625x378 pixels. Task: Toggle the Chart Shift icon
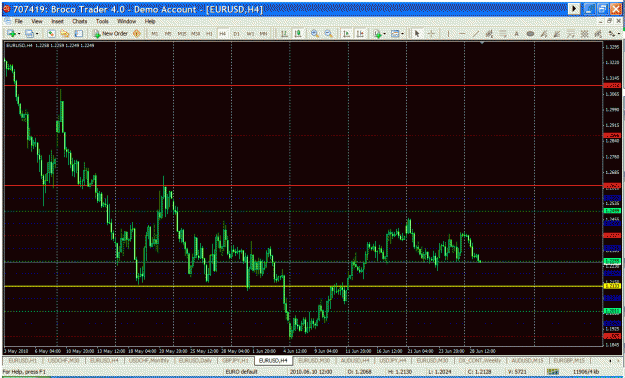[x=360, y=34]
